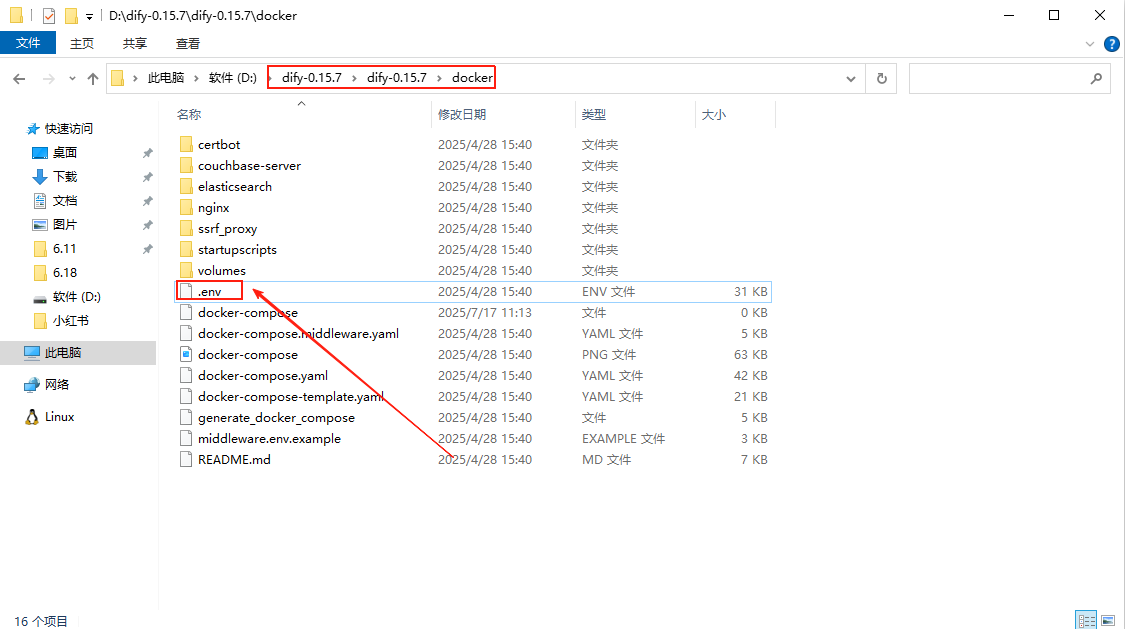Click the Linux penguin icon in sidebar

(33, 417)
